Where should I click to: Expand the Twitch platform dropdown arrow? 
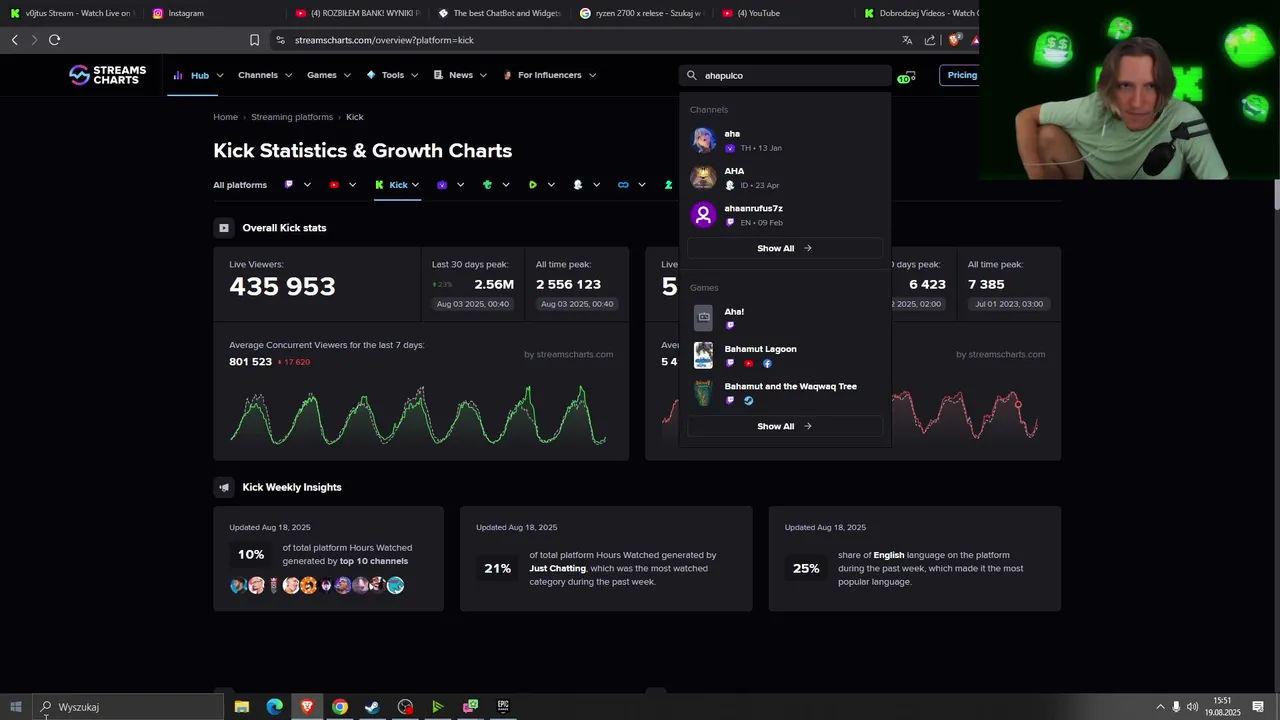click(307, 185)
